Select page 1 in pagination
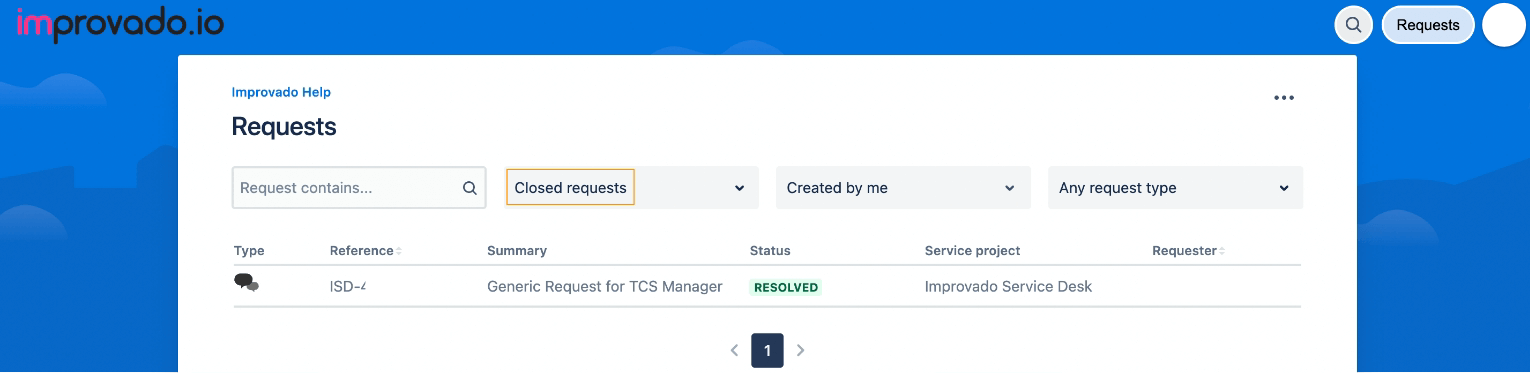This screenshot has width=1530, height=373. click(x=767, y=350)
